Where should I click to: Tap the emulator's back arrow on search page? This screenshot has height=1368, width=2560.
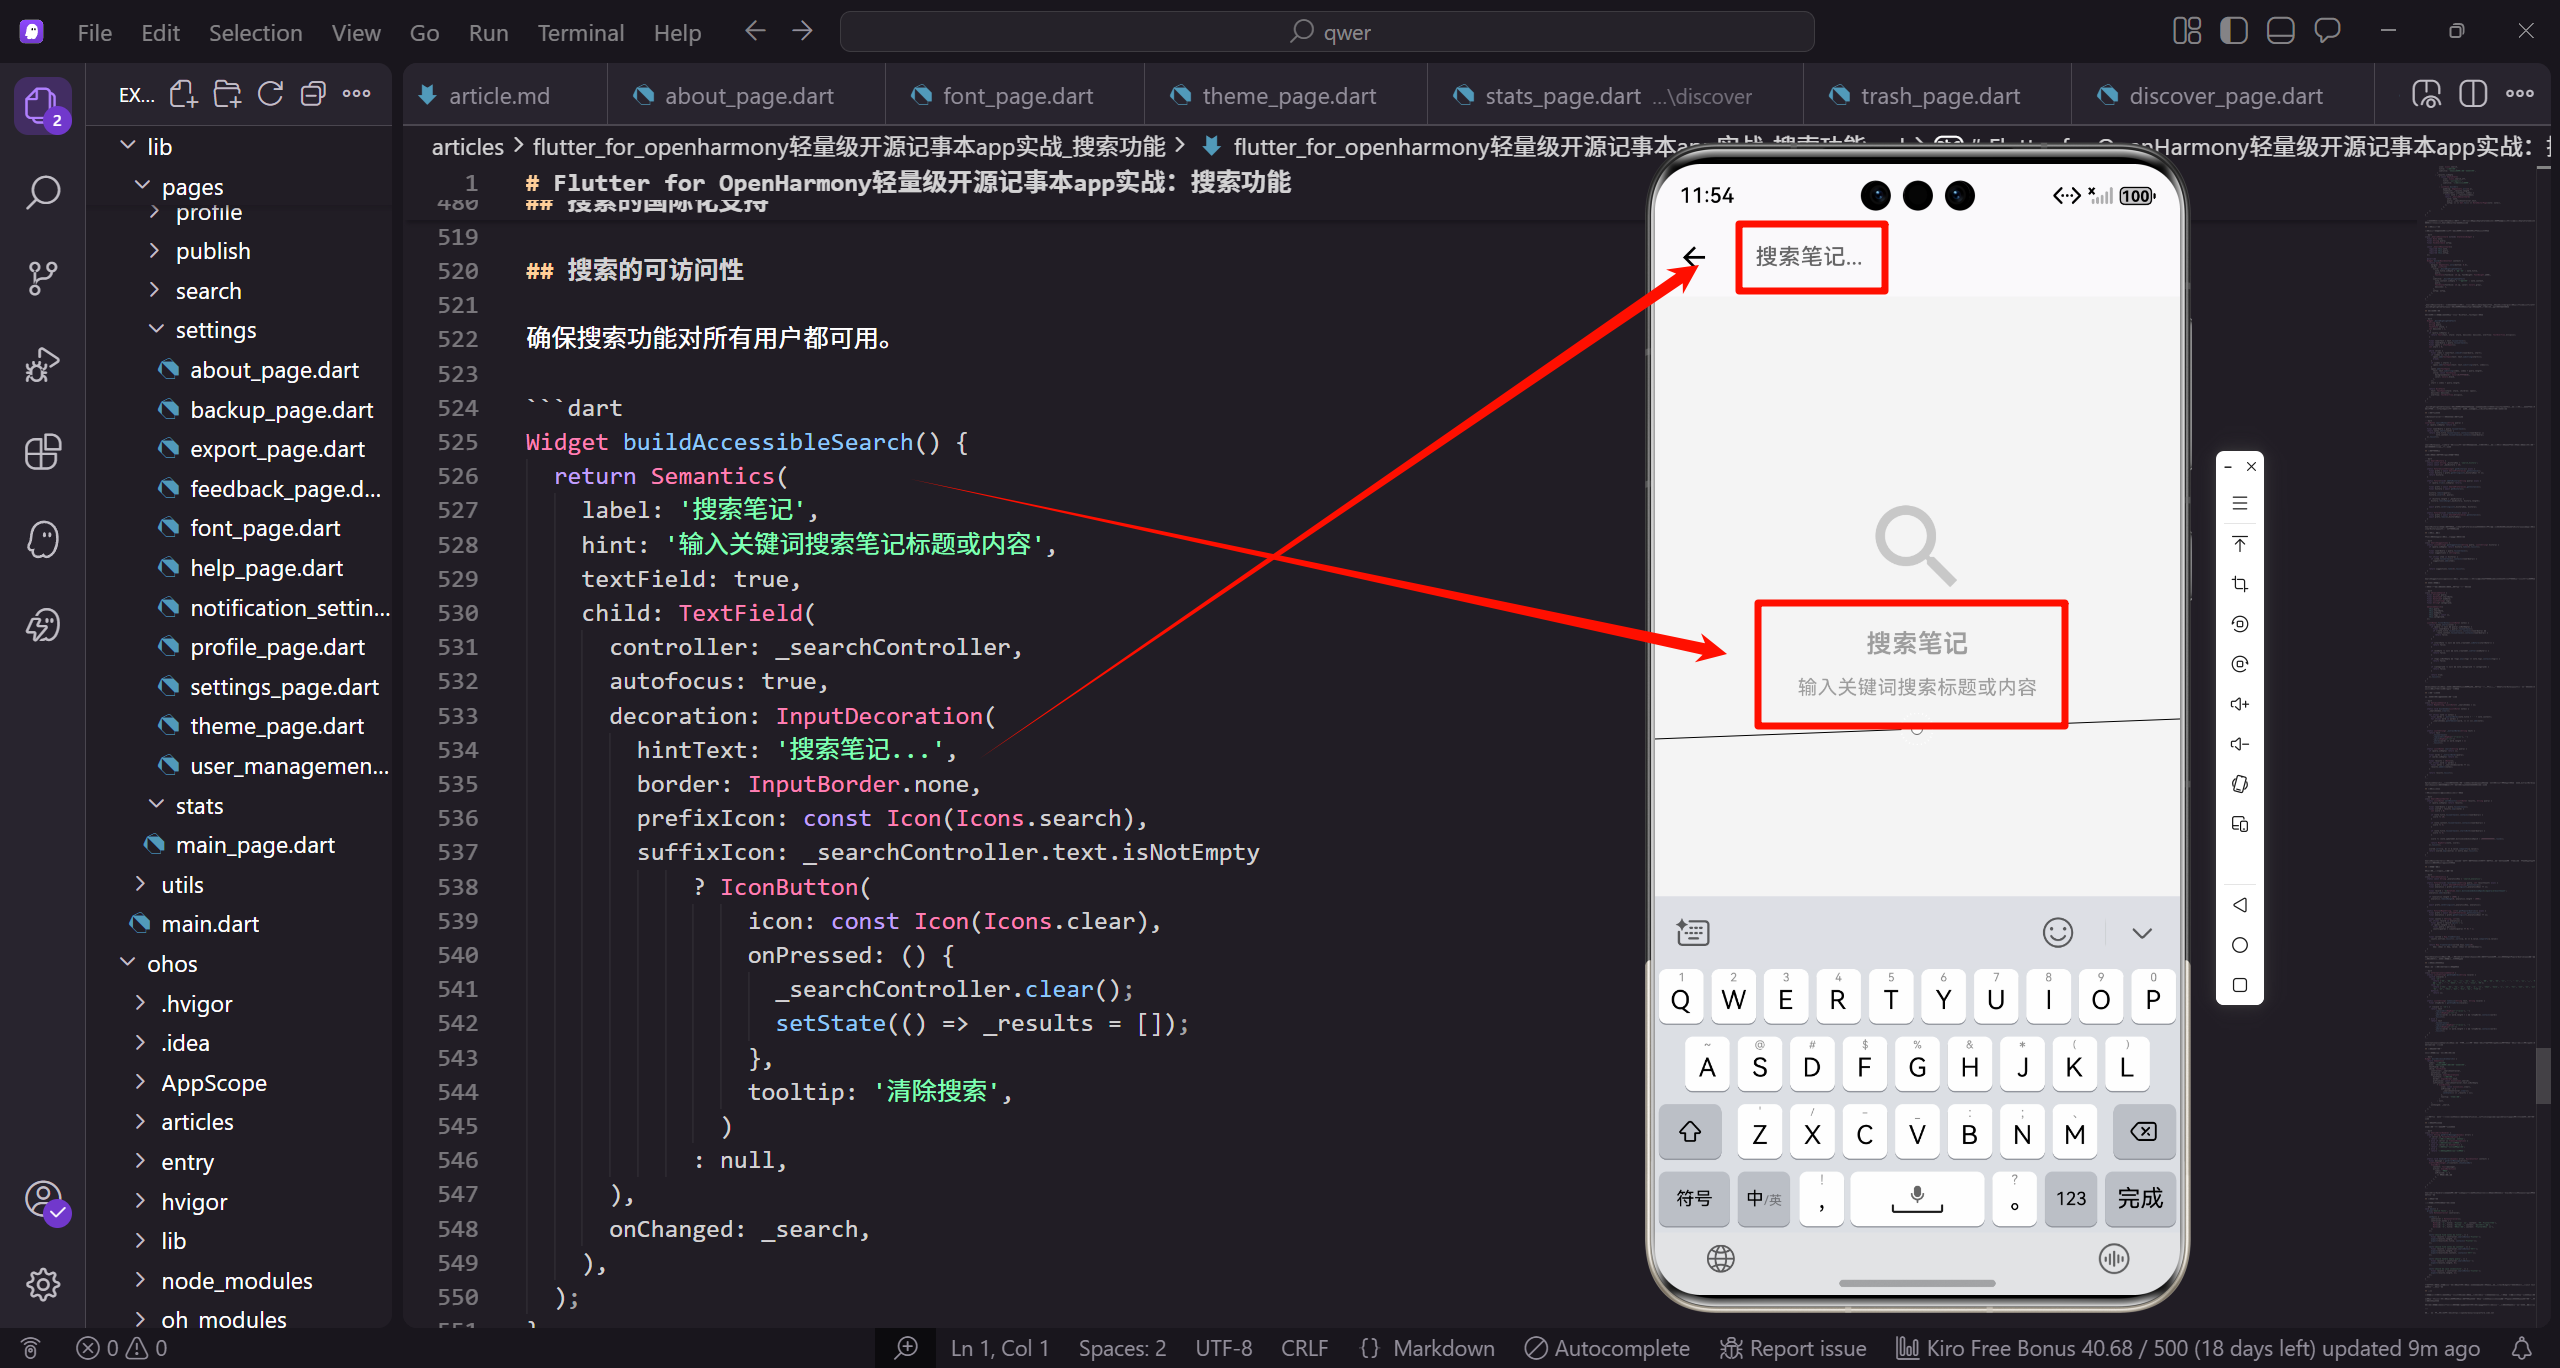pos(1693,257)
